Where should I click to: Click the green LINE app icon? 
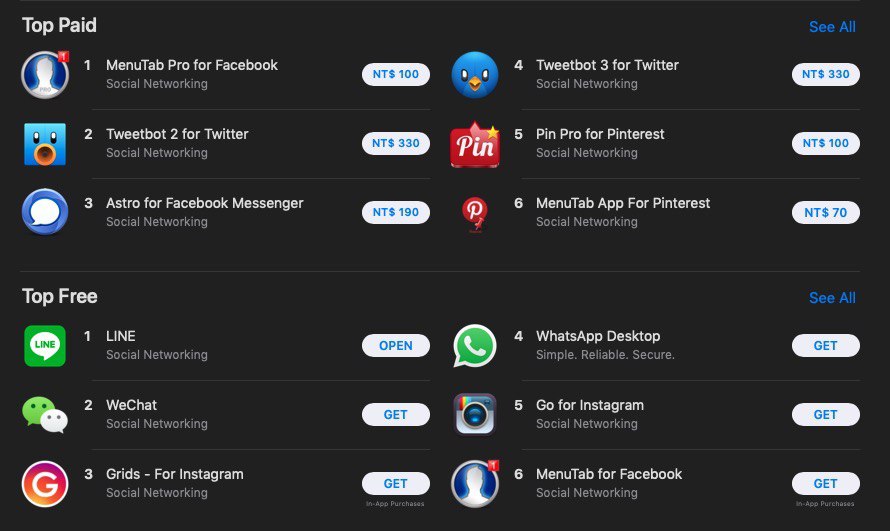point(45,345)
